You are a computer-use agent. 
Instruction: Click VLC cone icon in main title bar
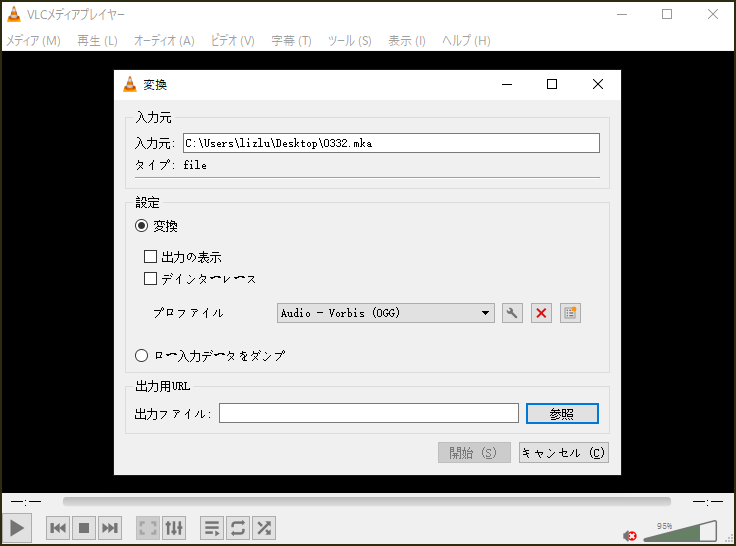point(14,14)
